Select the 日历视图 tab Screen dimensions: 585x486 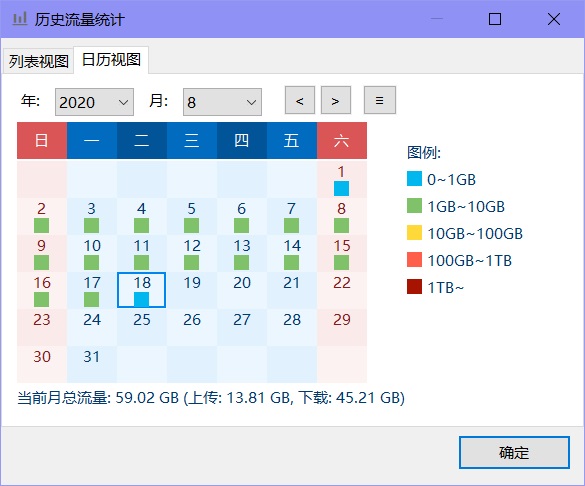(111, 60)
